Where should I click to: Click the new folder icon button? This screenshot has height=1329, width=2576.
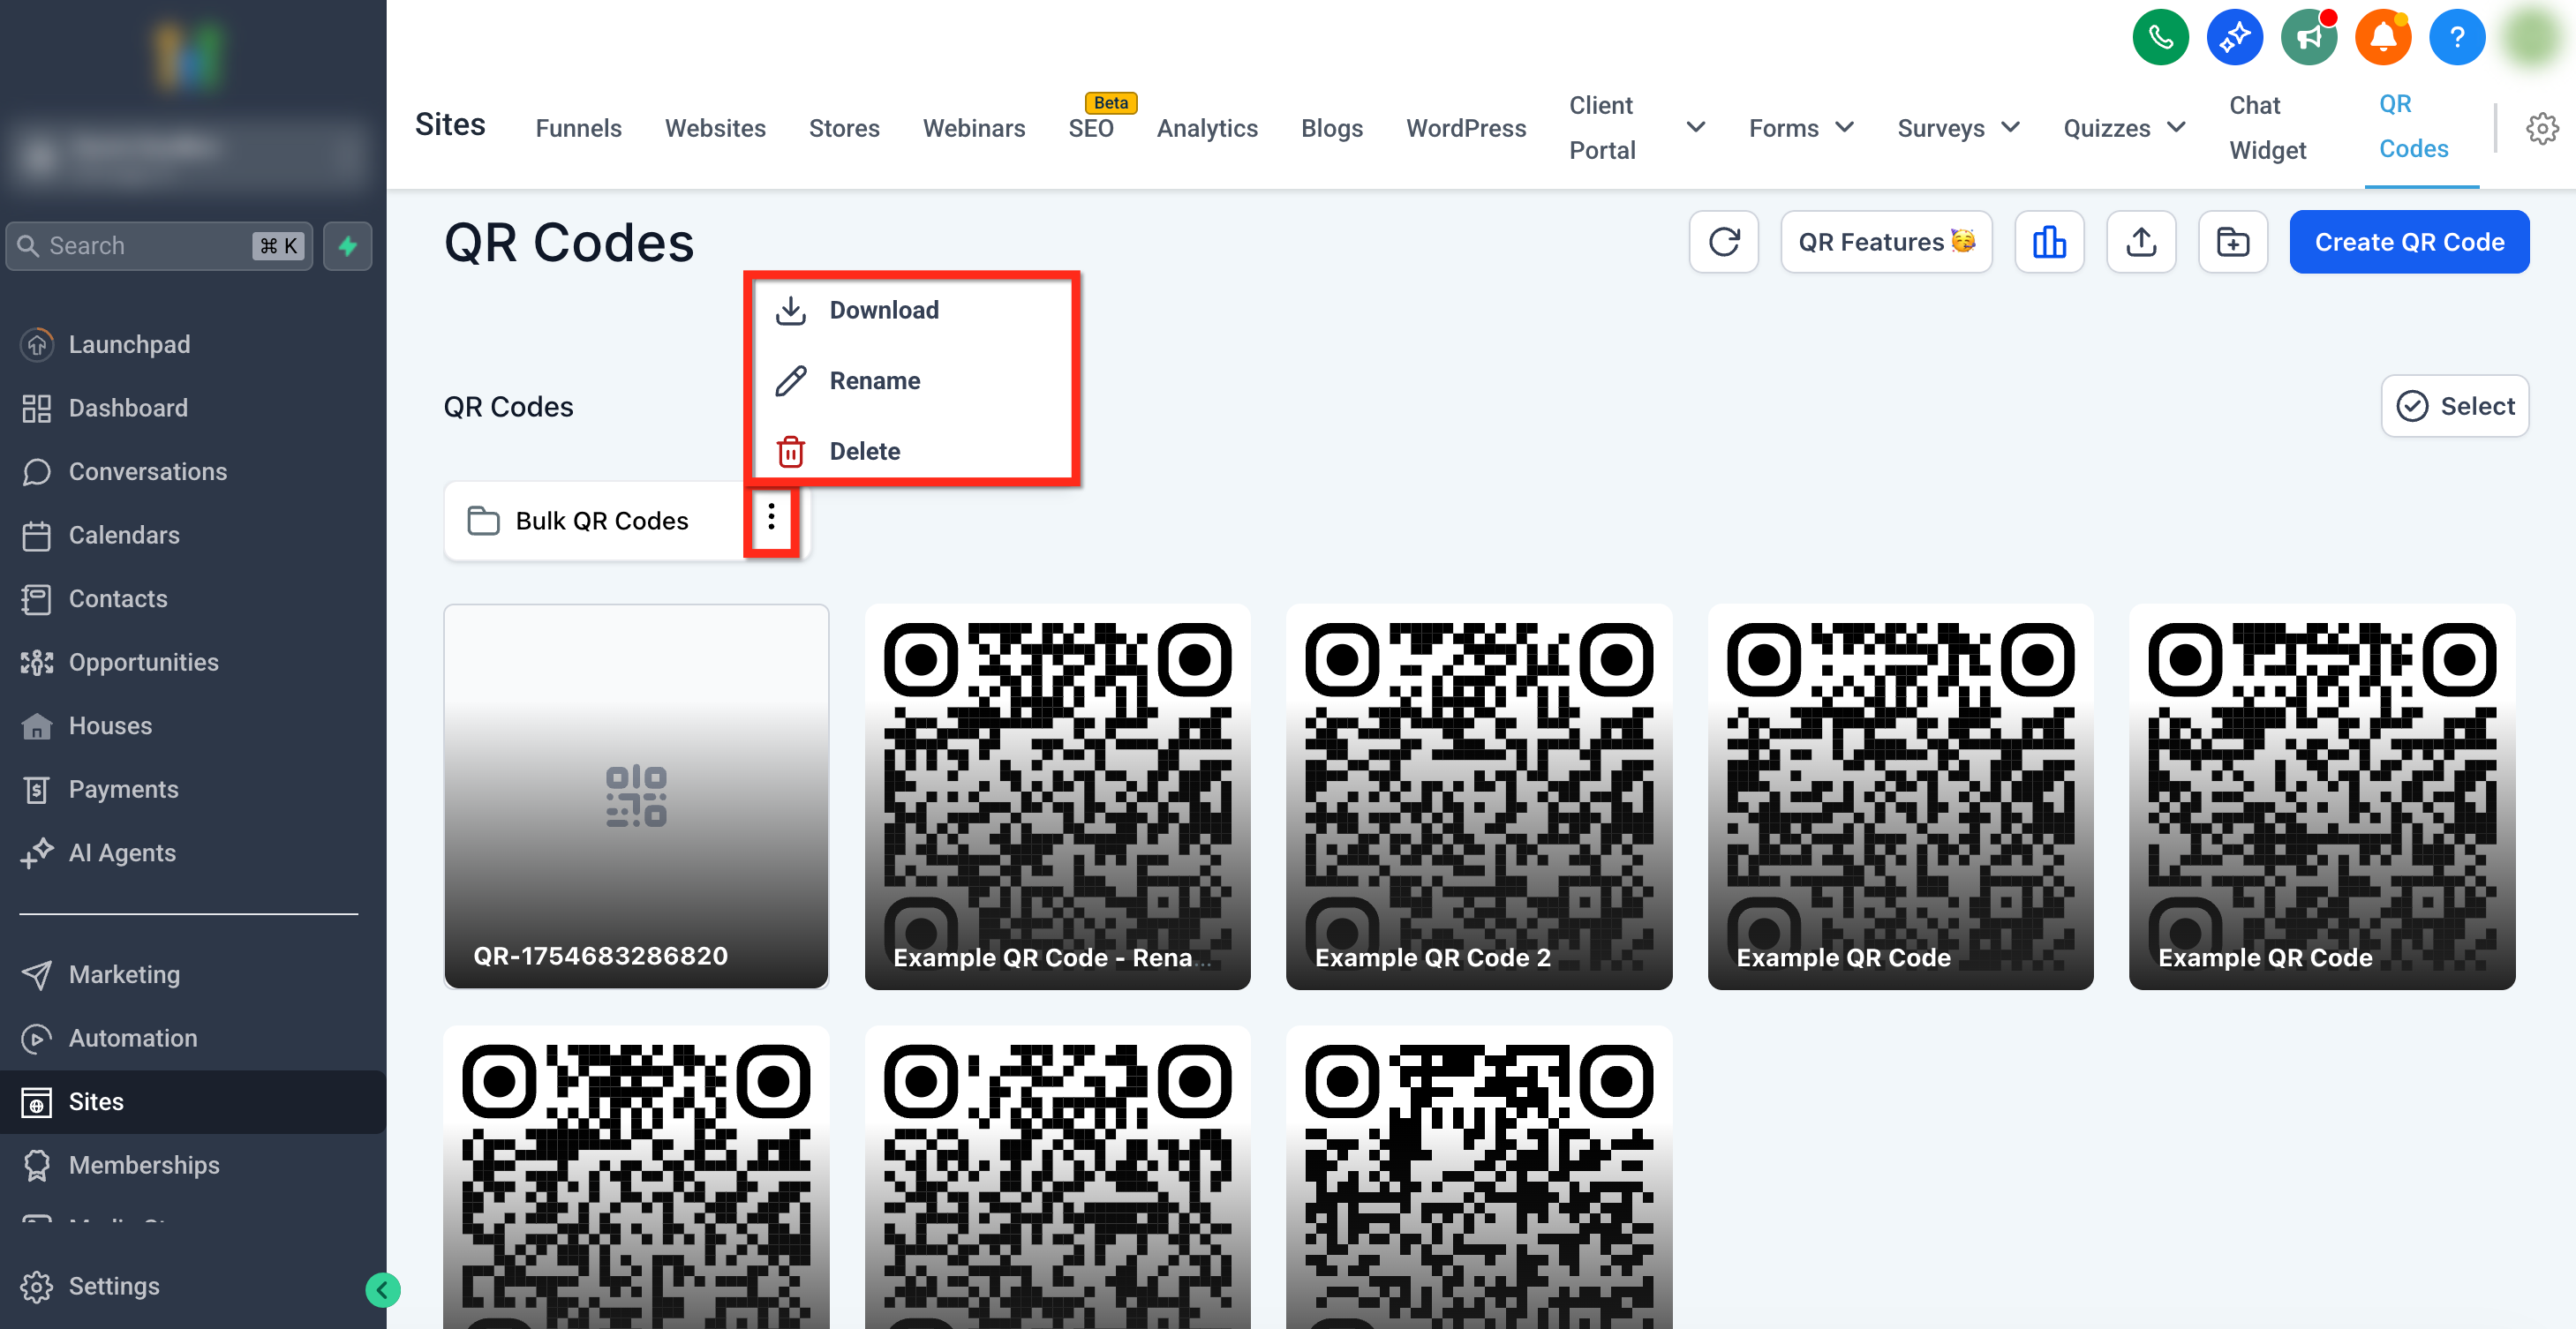click(x=2232, y=242)
